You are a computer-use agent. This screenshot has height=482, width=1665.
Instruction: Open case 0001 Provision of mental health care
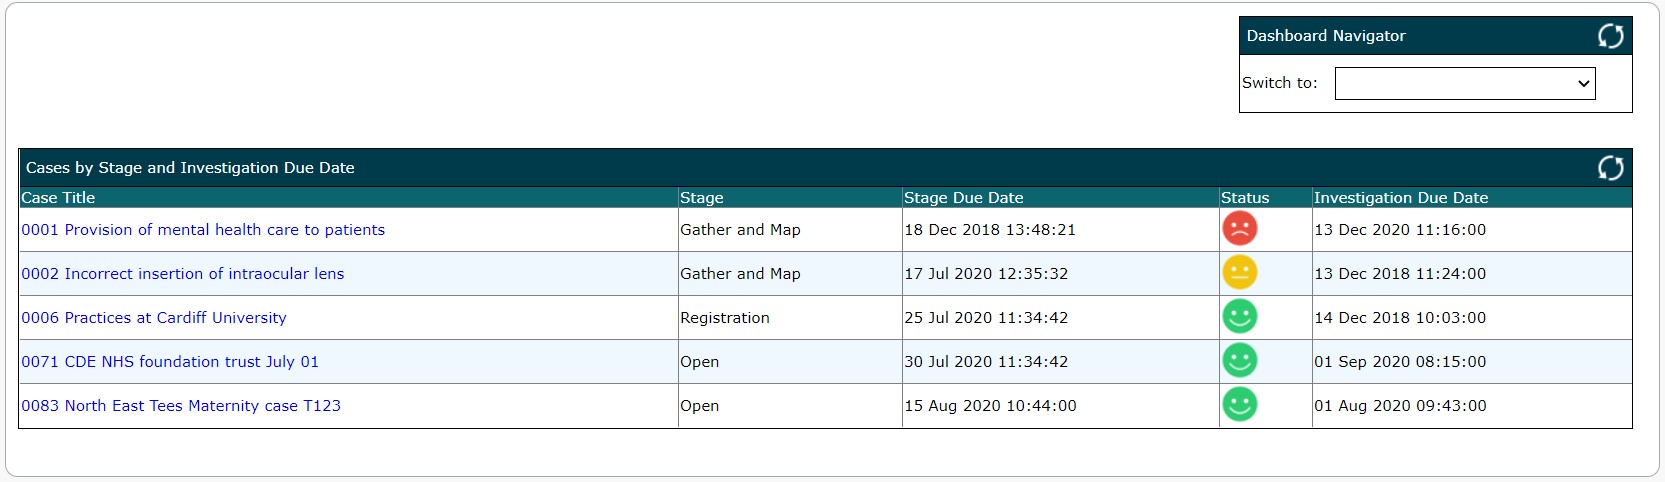point(203,230)
